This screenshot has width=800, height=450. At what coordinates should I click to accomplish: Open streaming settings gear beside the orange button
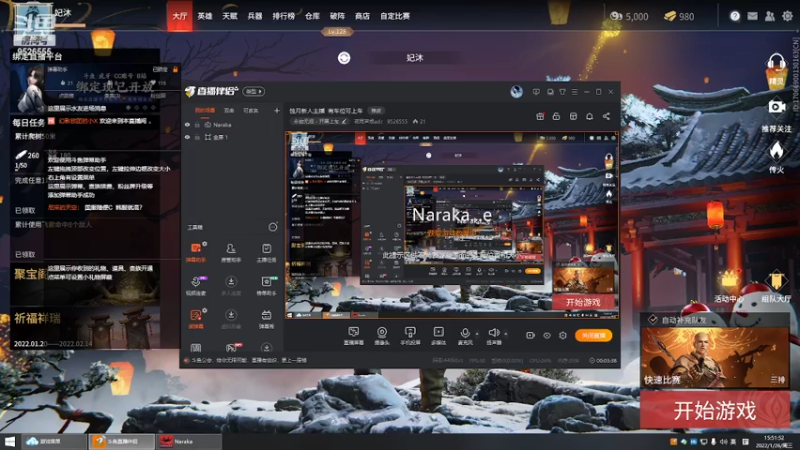point(563,335)
